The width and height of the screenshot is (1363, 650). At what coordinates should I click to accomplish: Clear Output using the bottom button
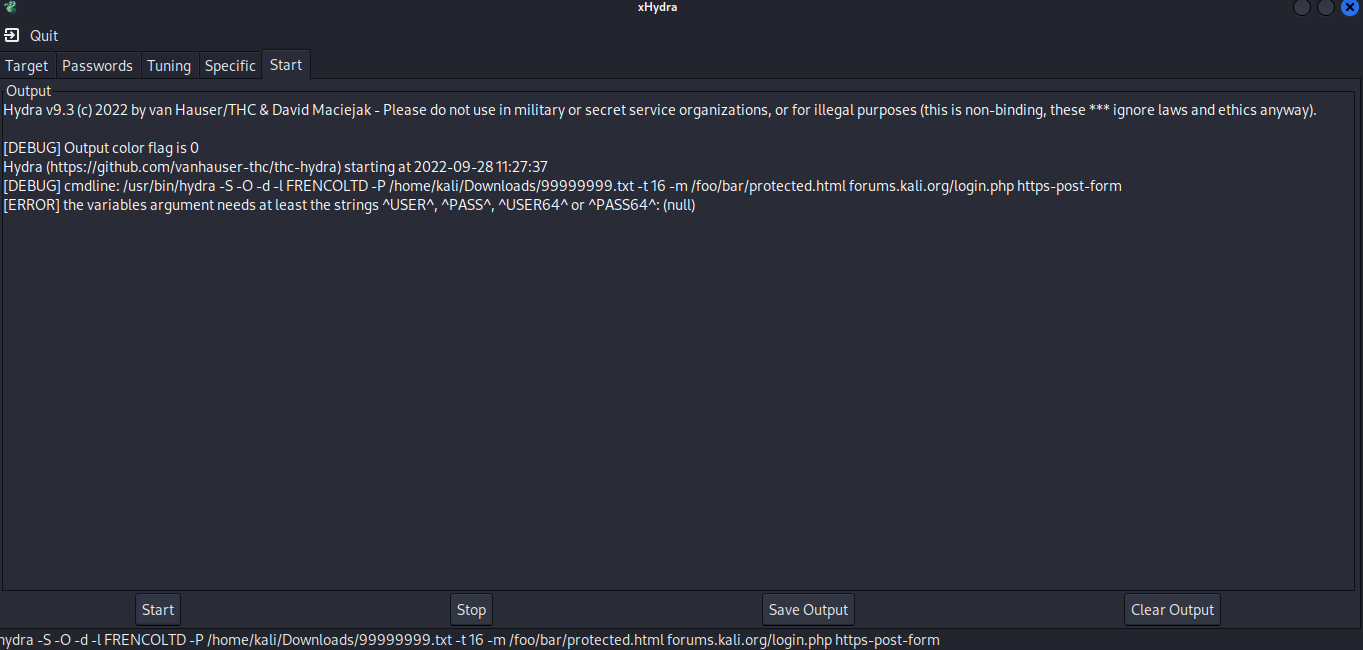click(1172, 609)
